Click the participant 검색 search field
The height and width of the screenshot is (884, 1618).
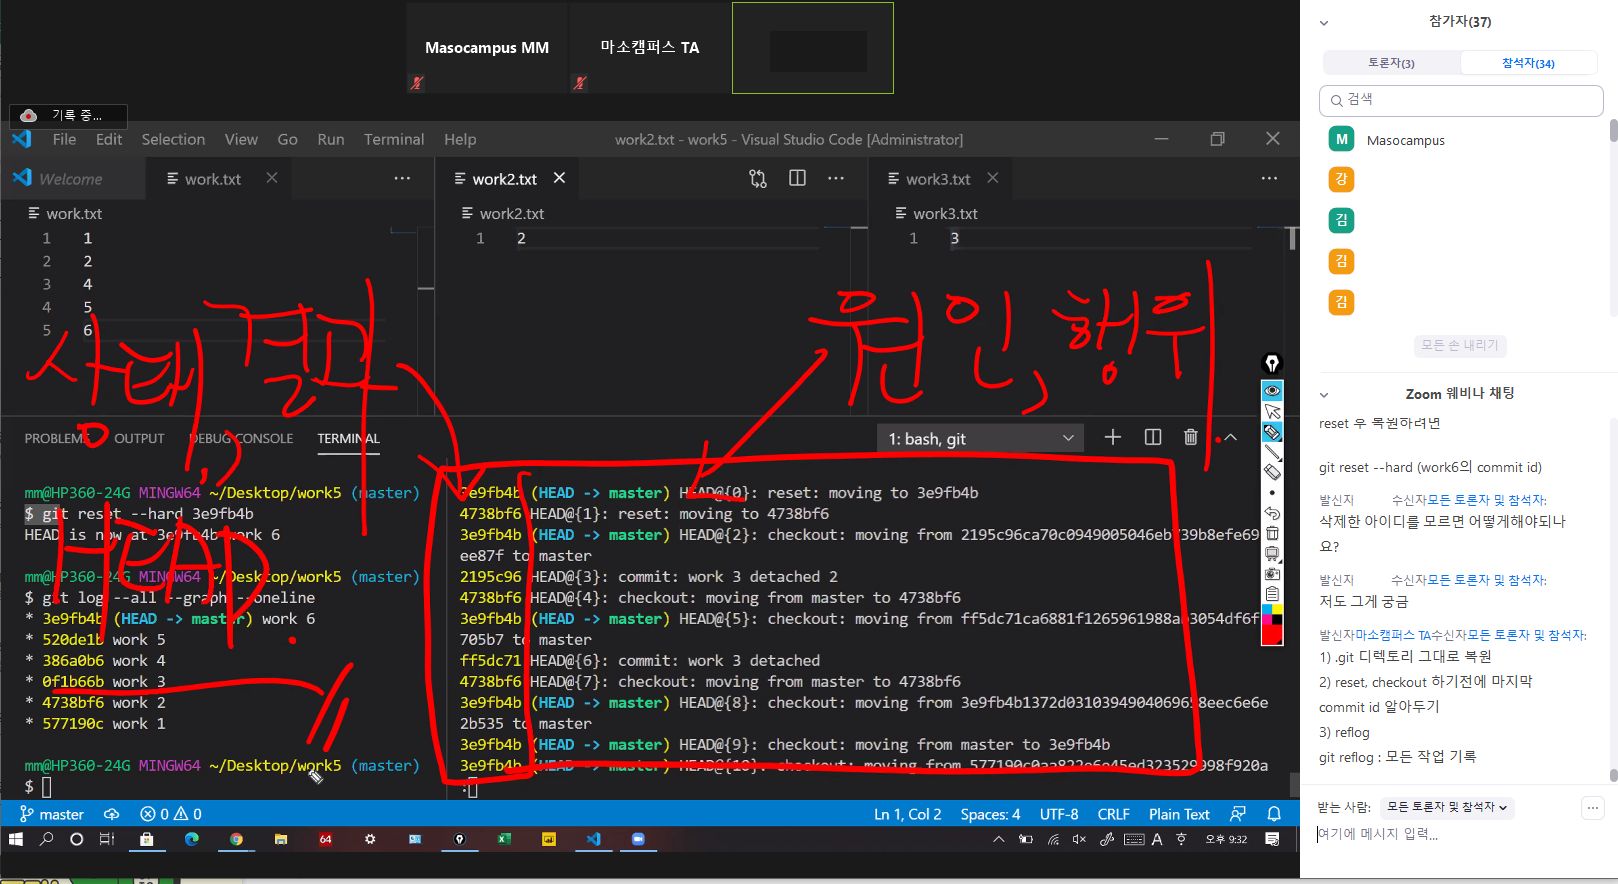[x=1460, y=100]
